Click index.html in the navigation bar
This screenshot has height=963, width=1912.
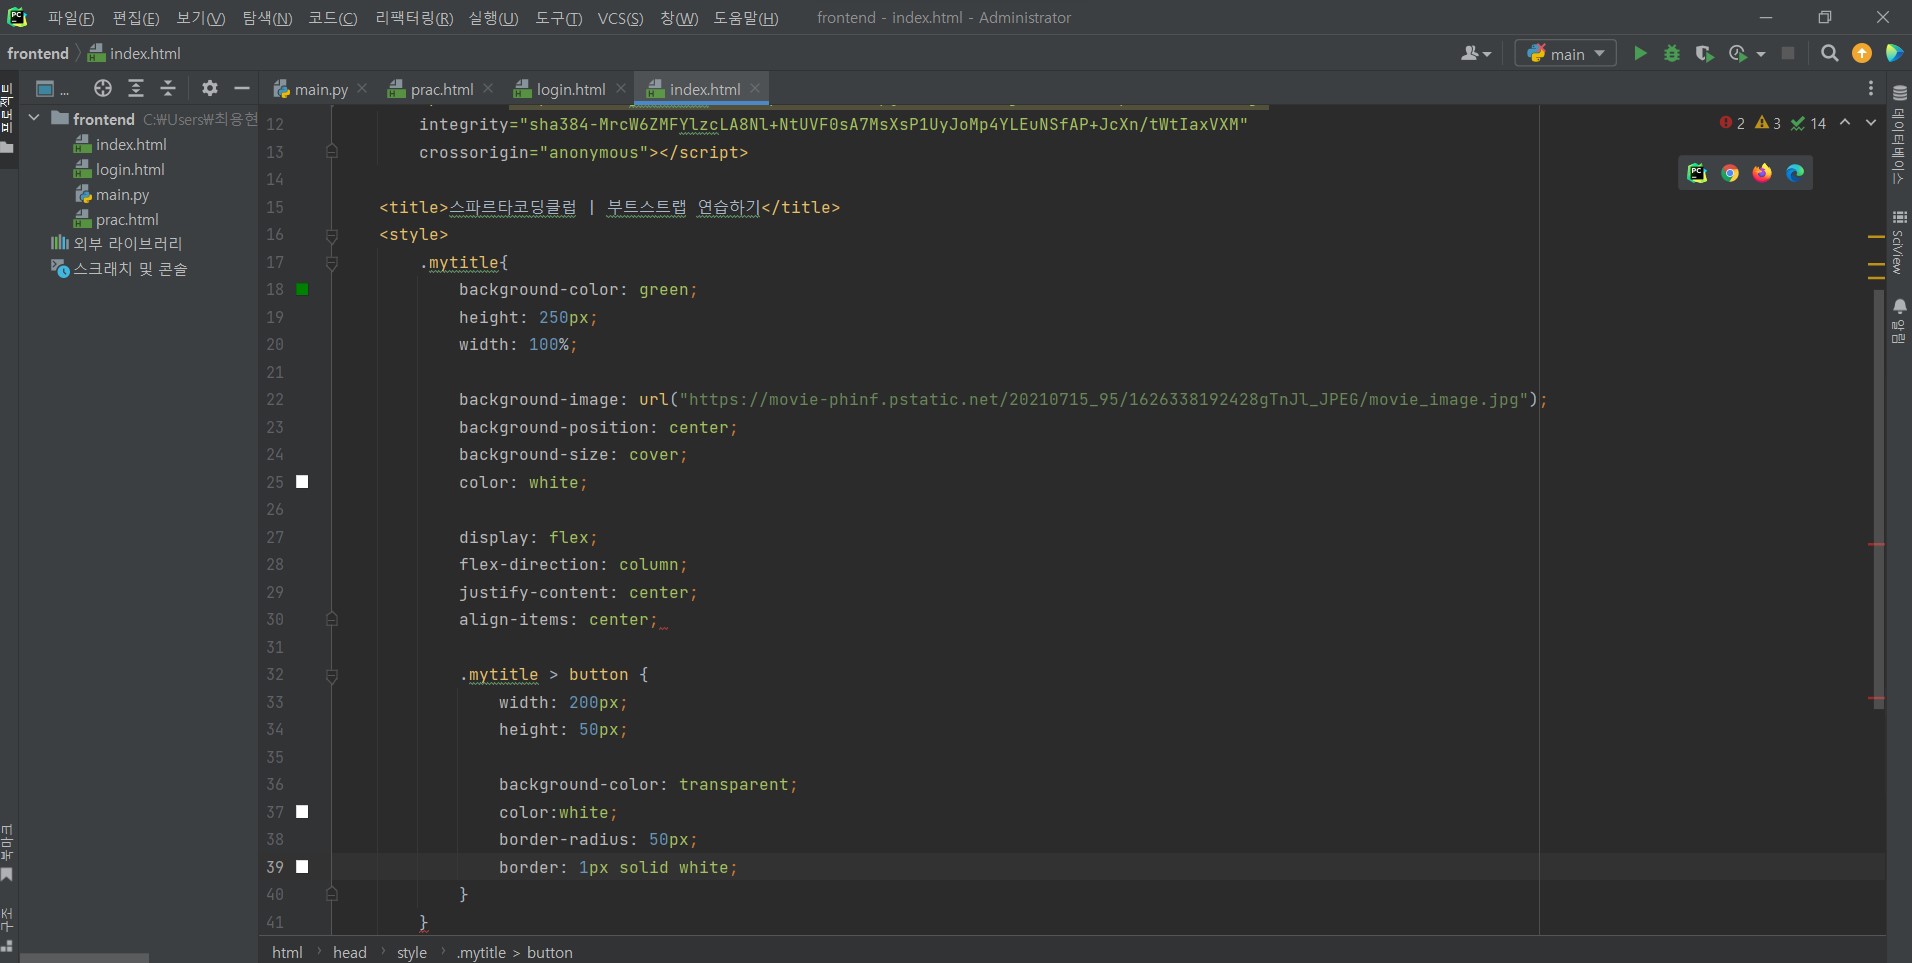135,54
